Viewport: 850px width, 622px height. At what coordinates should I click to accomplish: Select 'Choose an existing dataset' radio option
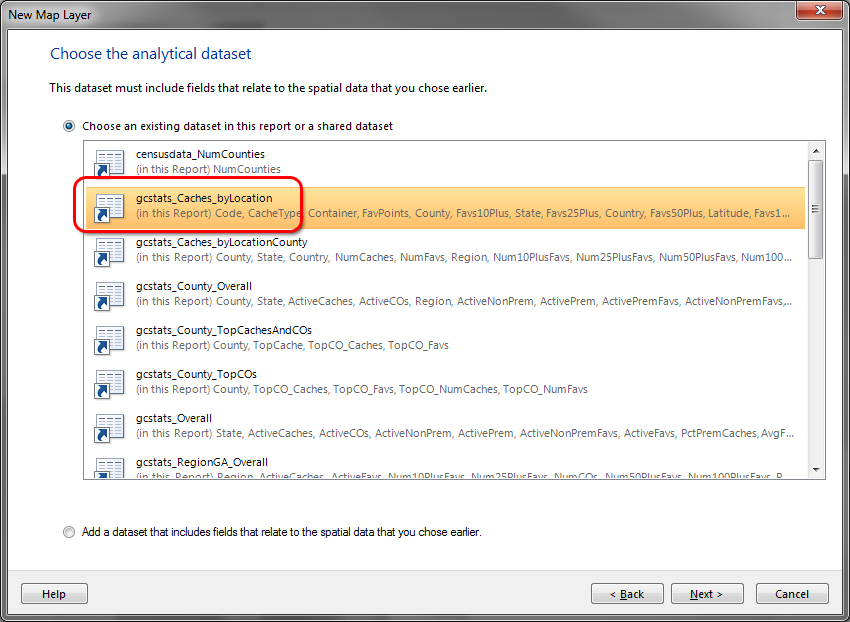pyautogui.click(x=69, y=127)
